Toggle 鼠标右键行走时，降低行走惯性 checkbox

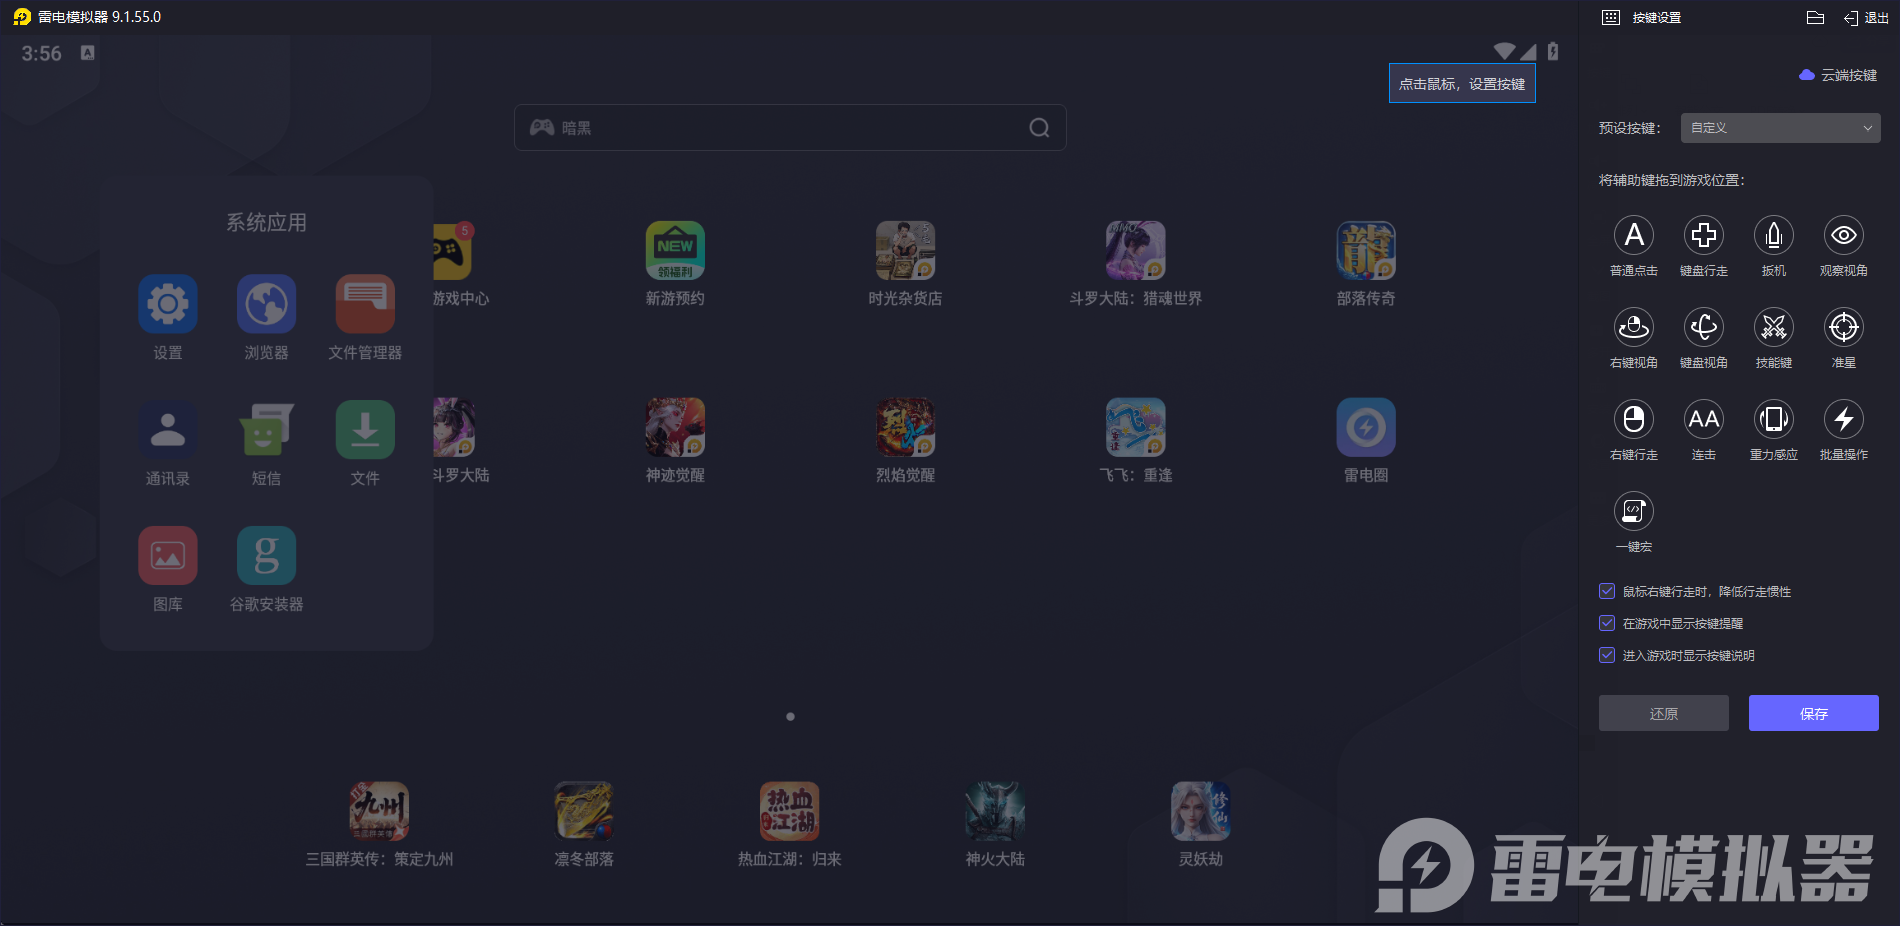[1607, 591]
